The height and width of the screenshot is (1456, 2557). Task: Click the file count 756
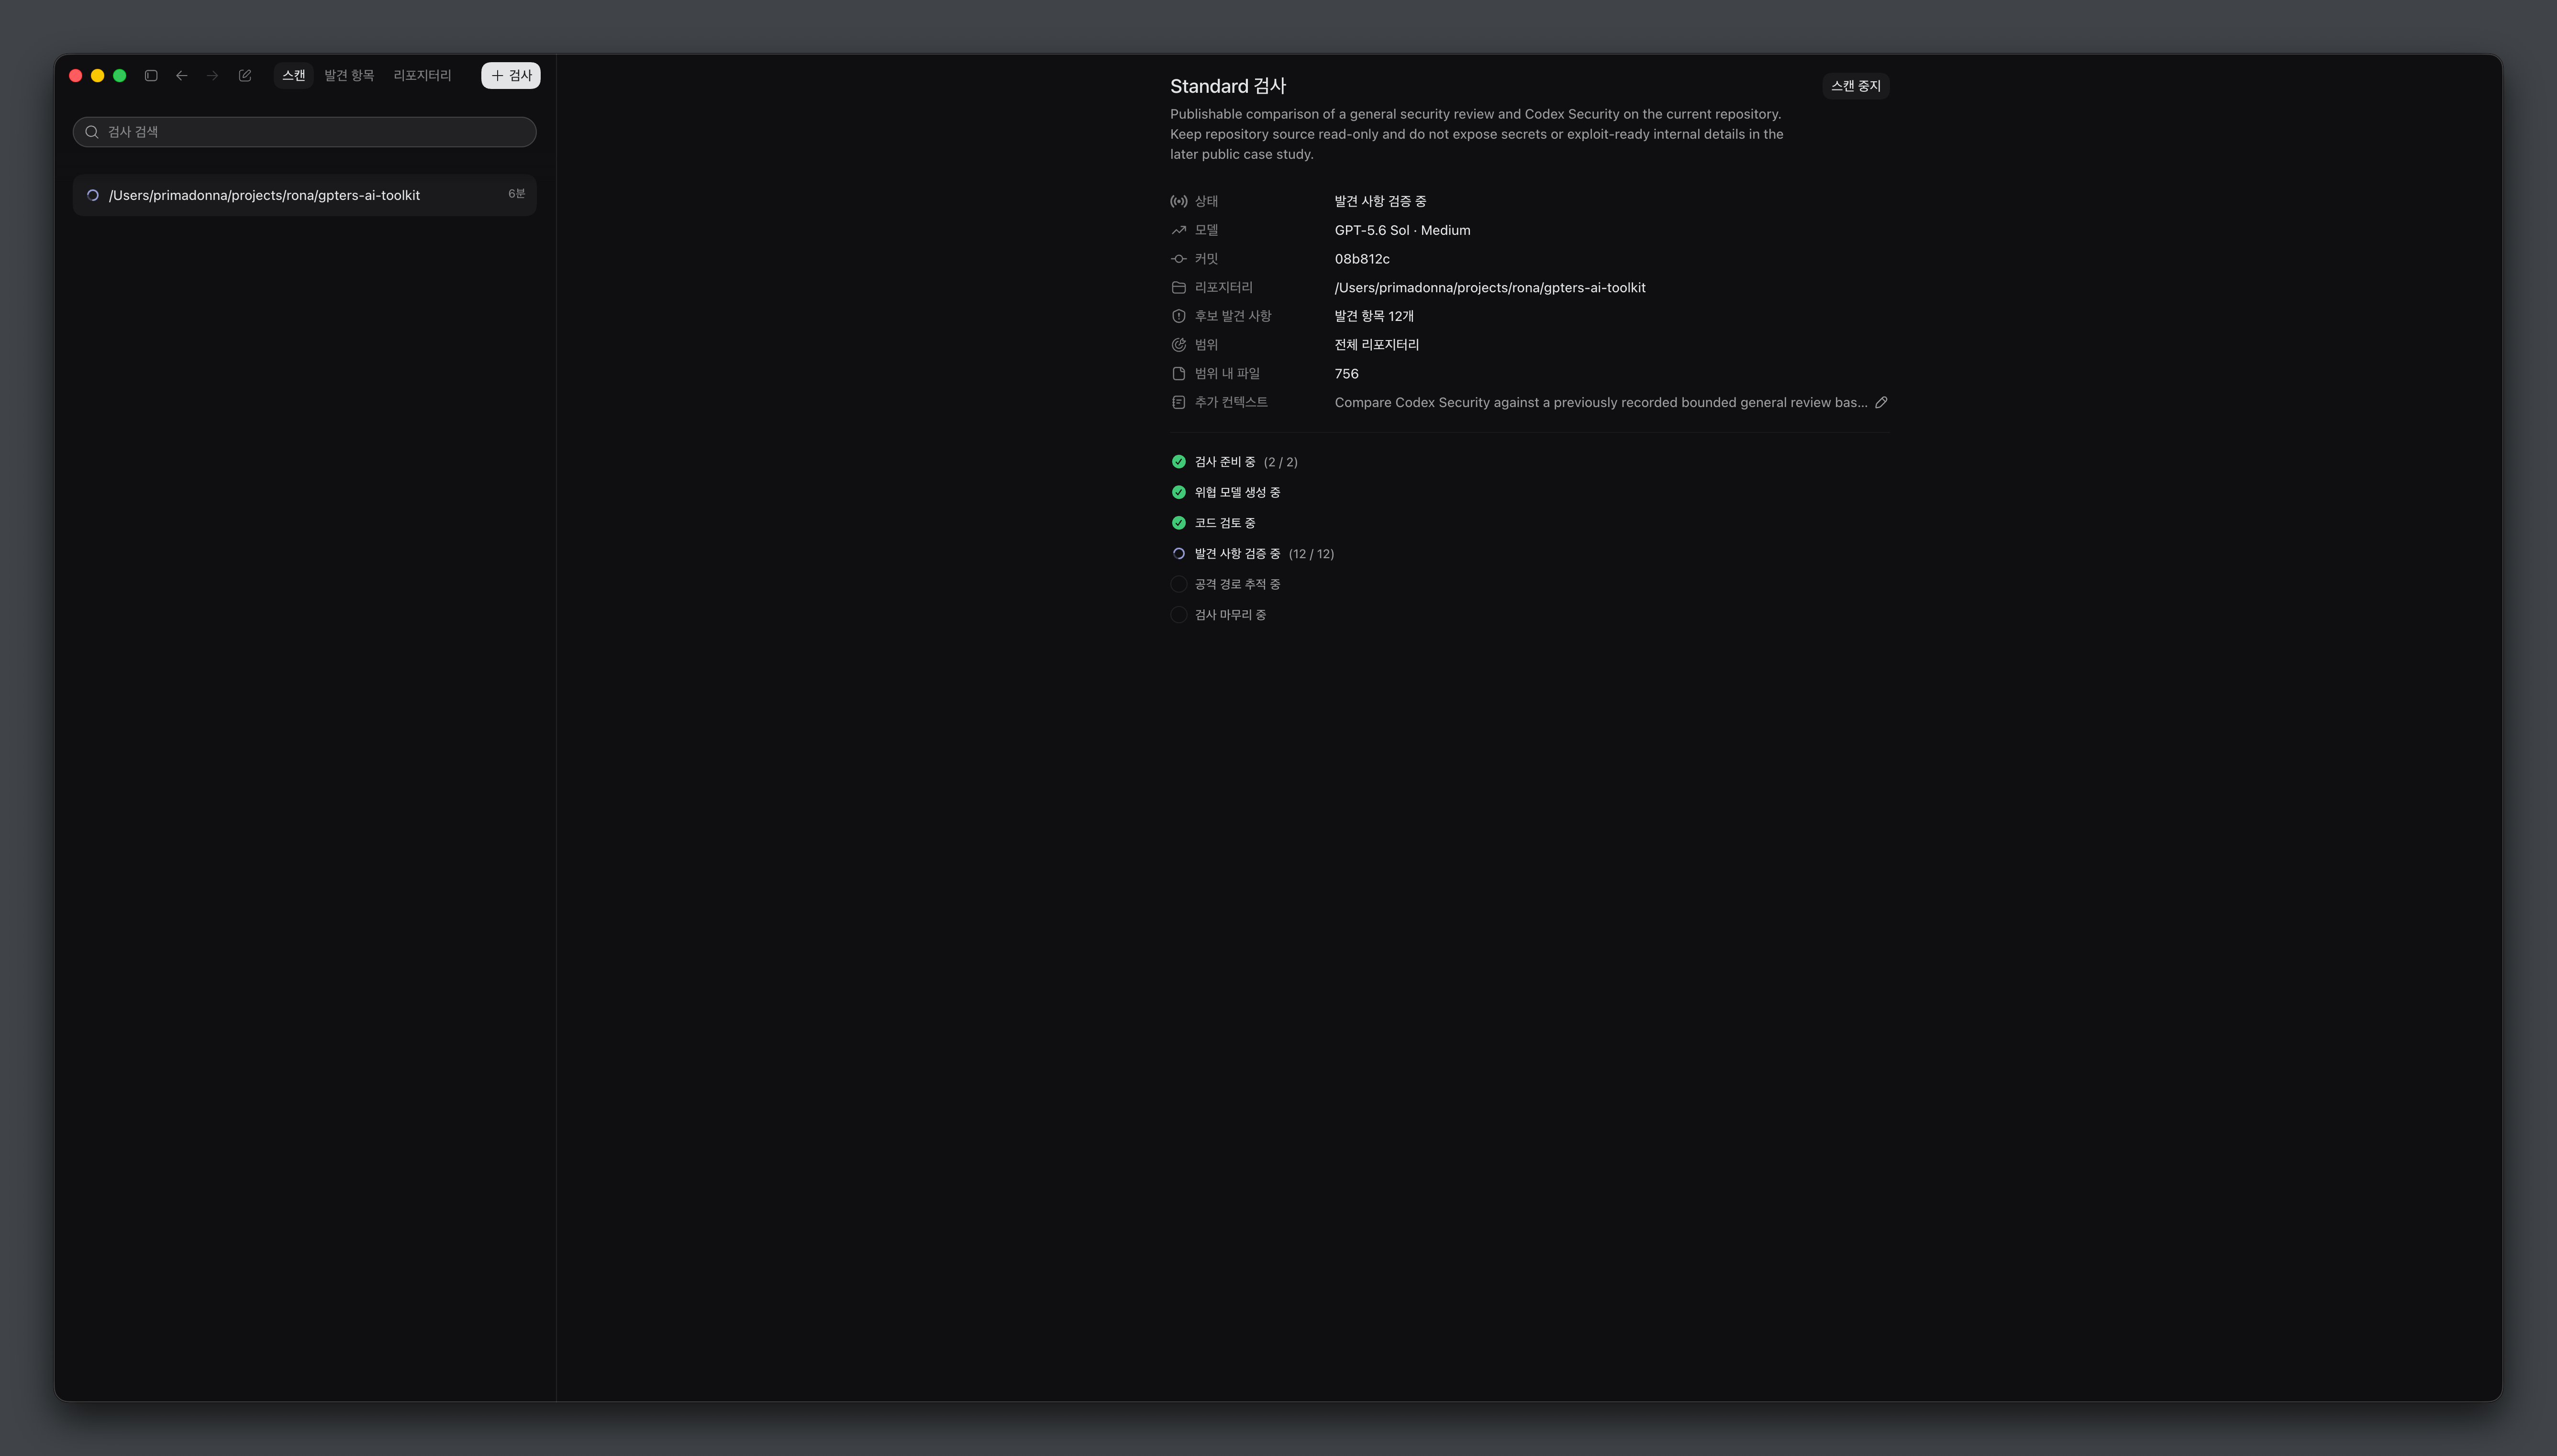pos(1347,374)
